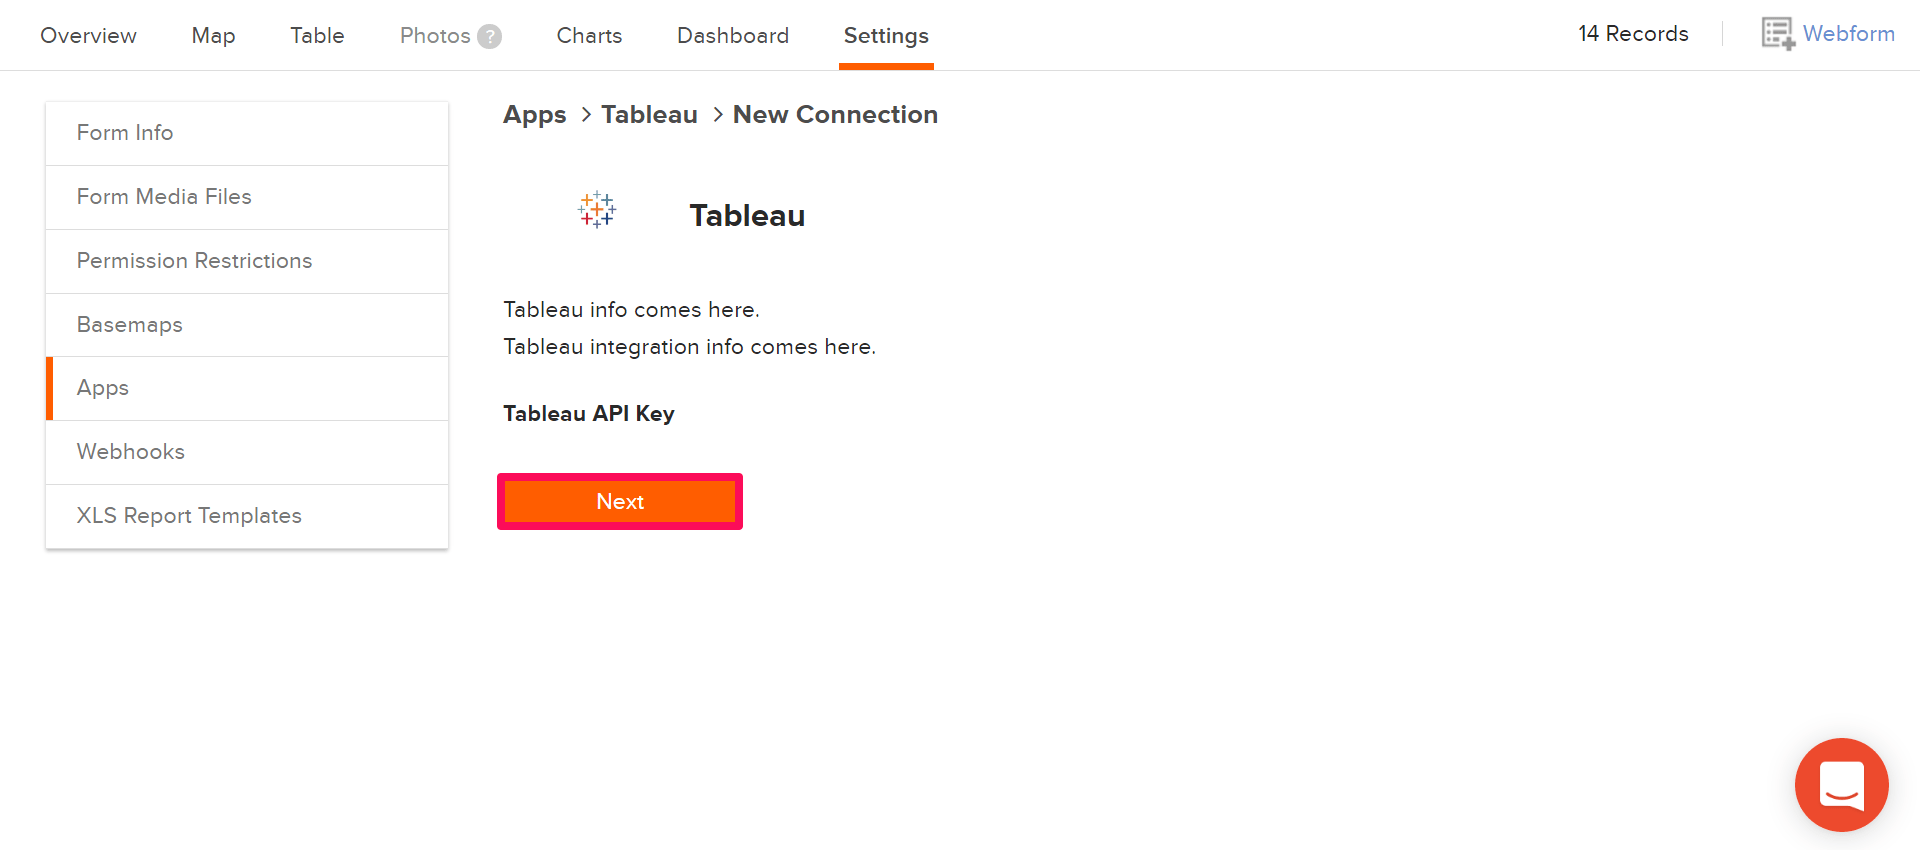The height and width of the screenshot is (850, 1920).
Task: Select Permission Restrictions section
Action: pyautogui.click(x=194, y=260)
